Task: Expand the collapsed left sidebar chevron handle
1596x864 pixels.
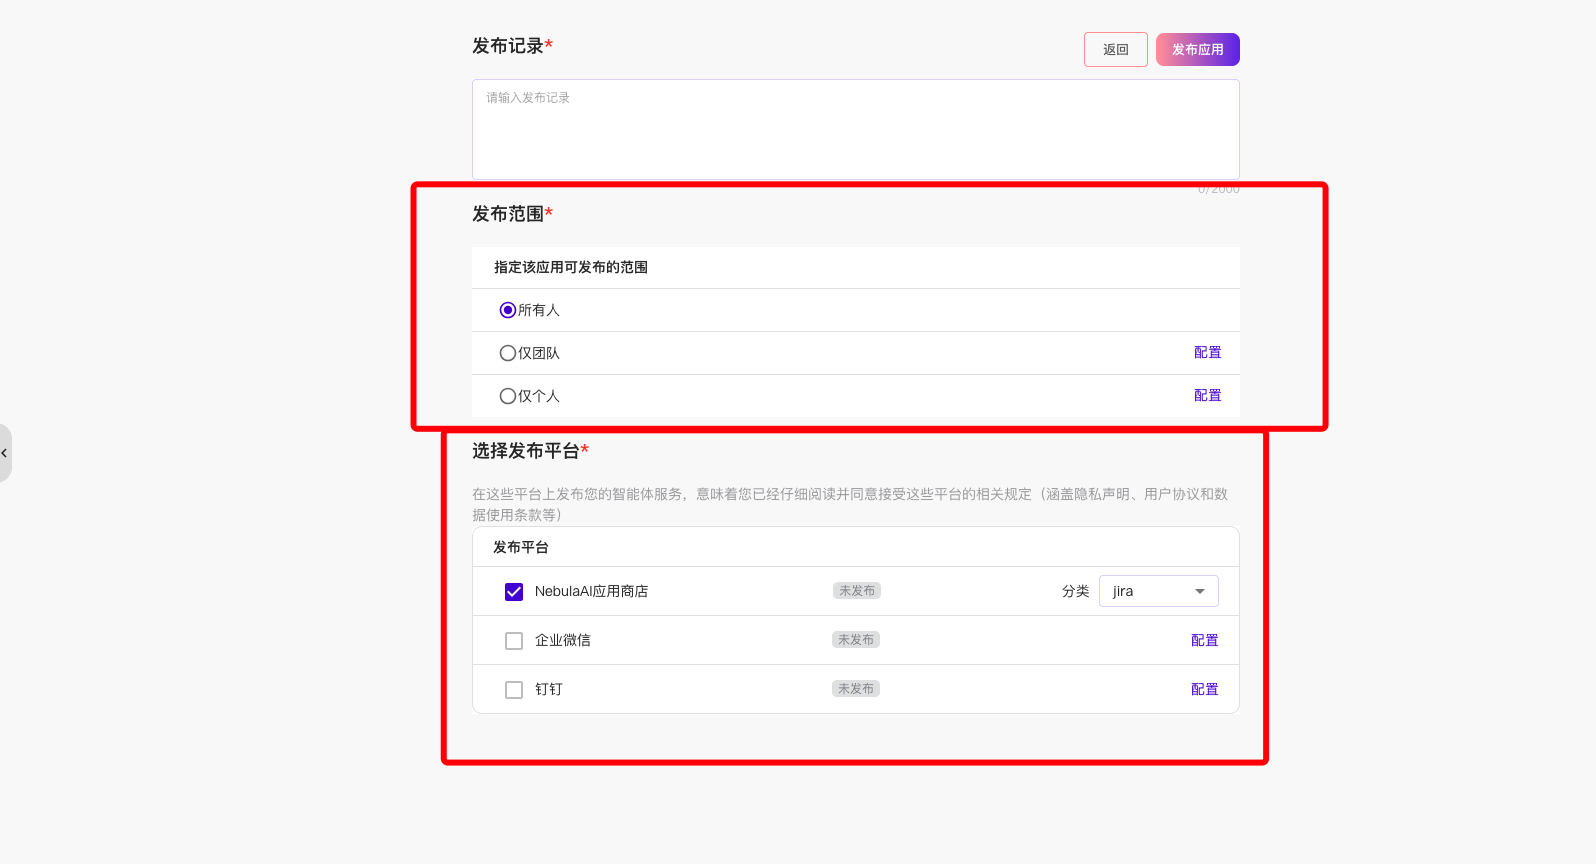Action: (5, 453)
